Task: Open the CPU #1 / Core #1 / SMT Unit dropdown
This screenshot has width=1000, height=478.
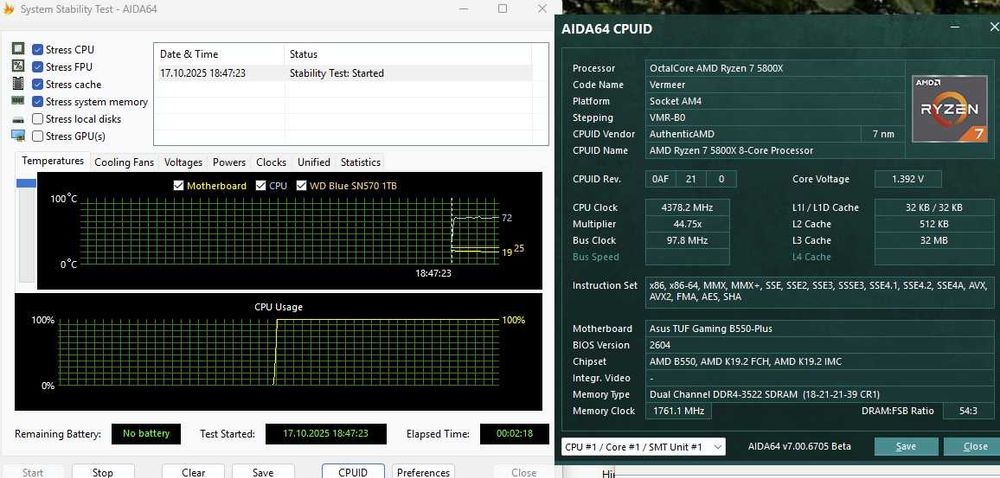Action: point(643,447)
